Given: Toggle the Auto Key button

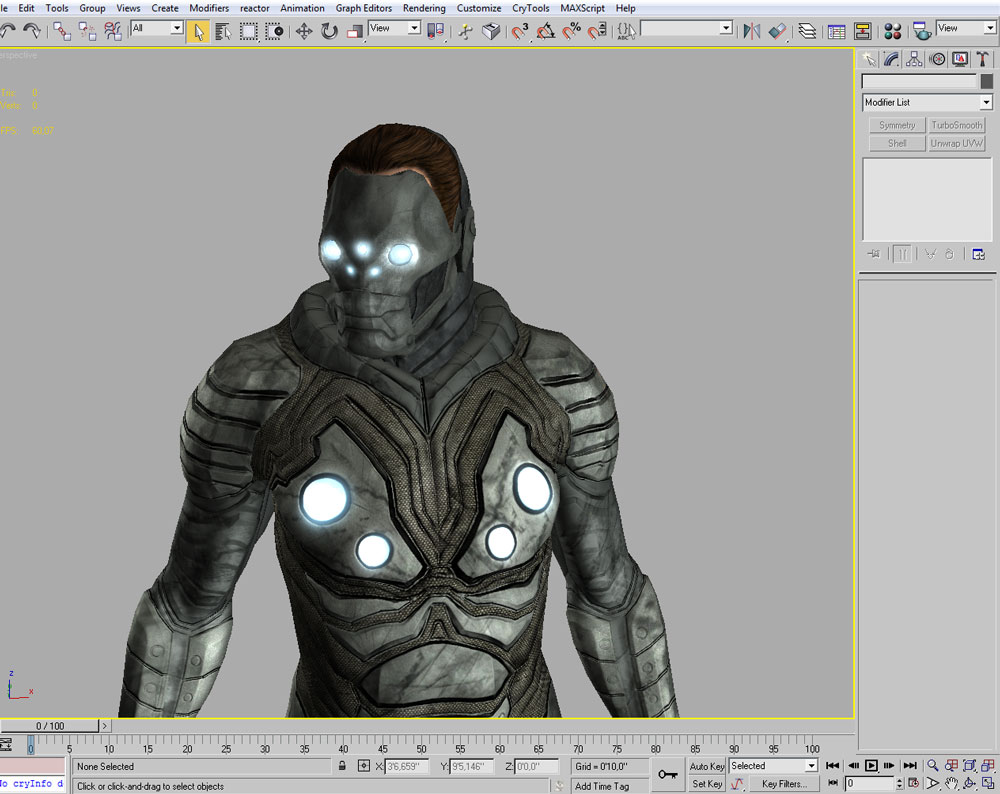Looking at the screenshot, I should pyautogui.click(x=707, y=766).
